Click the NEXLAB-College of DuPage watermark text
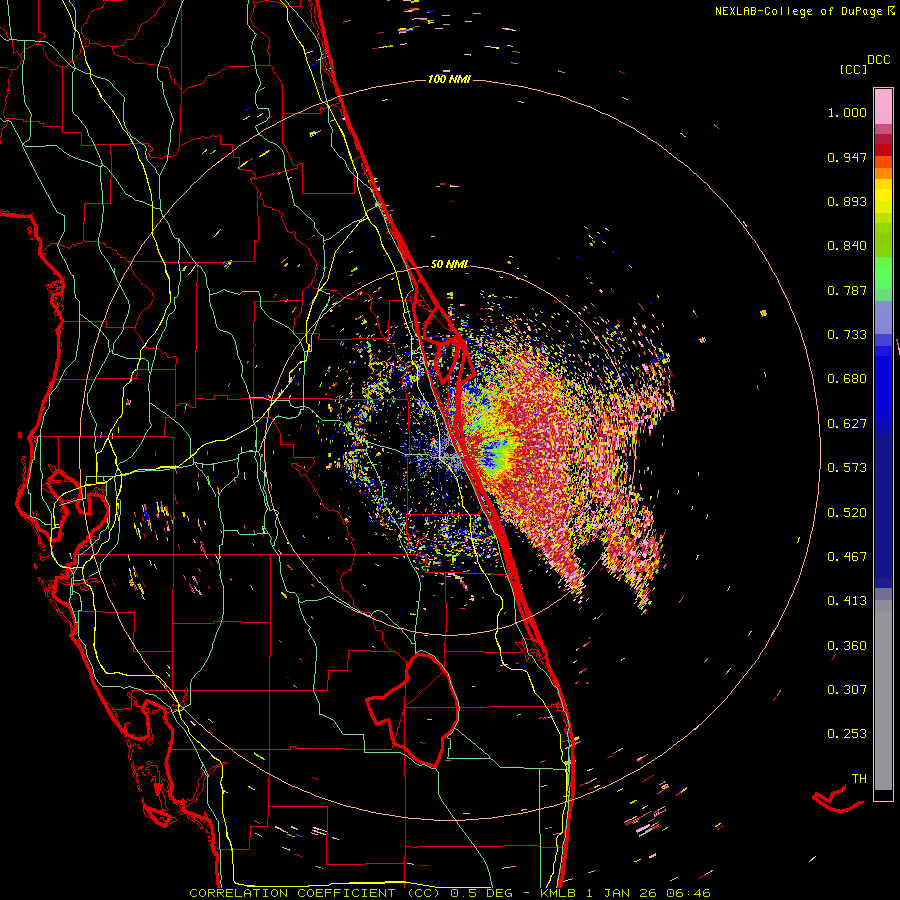900x900 pixels. point(804,11)
